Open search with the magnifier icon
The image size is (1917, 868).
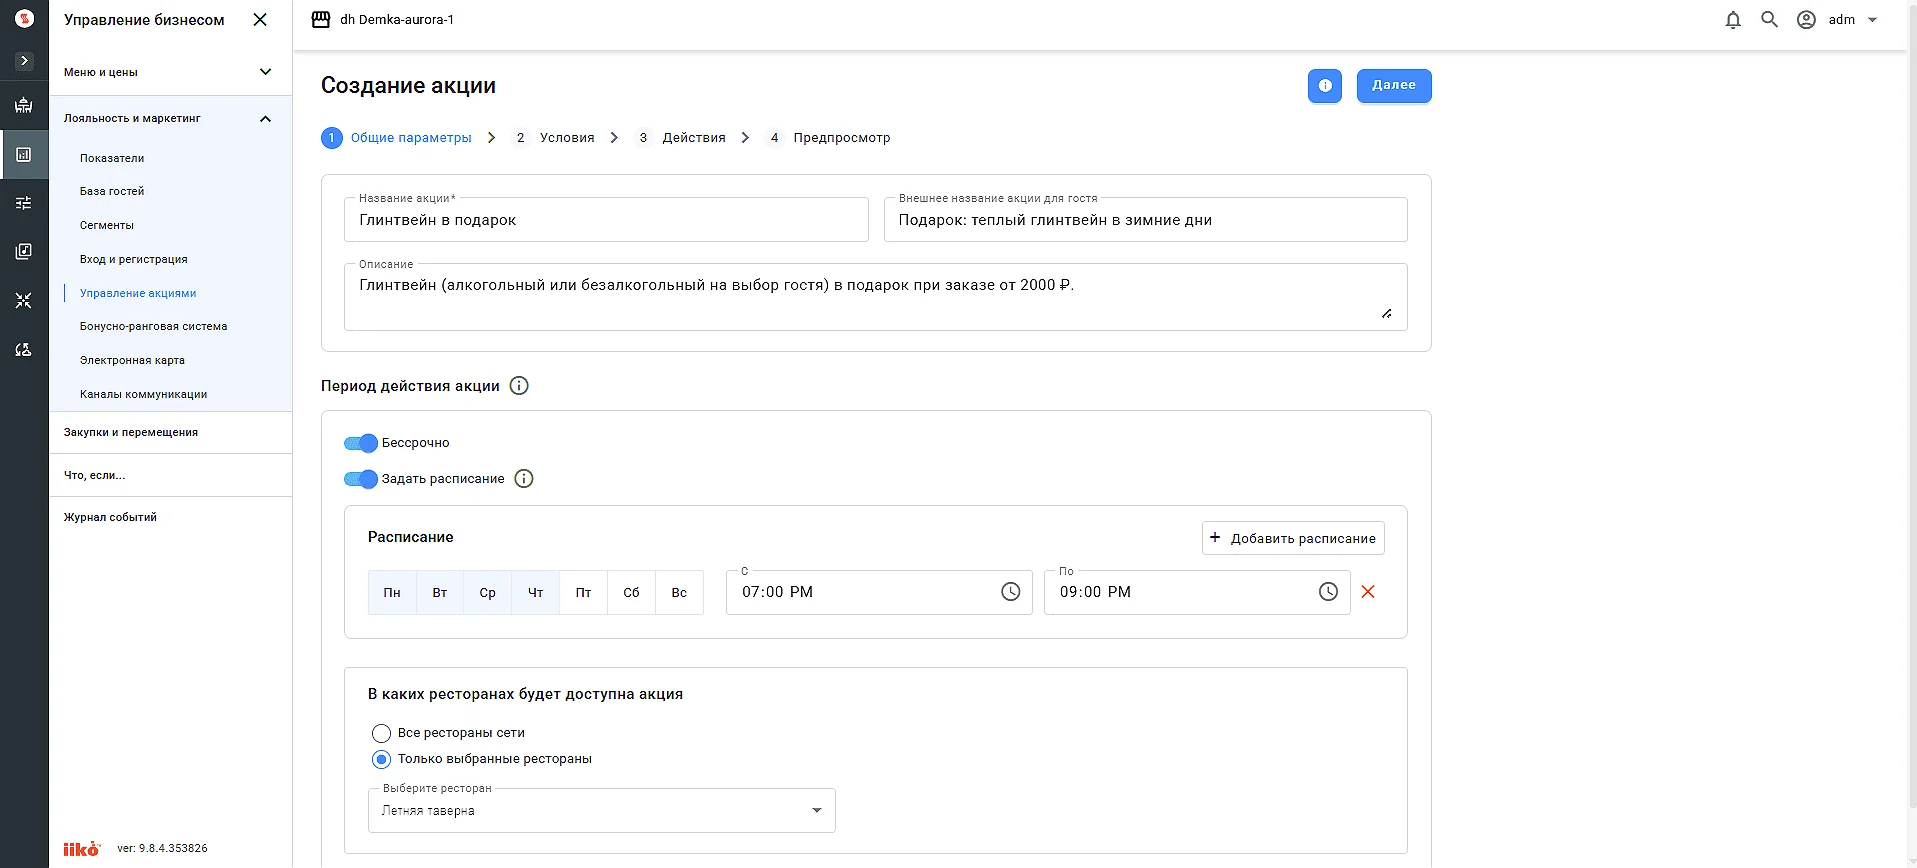pos(1769,20)
